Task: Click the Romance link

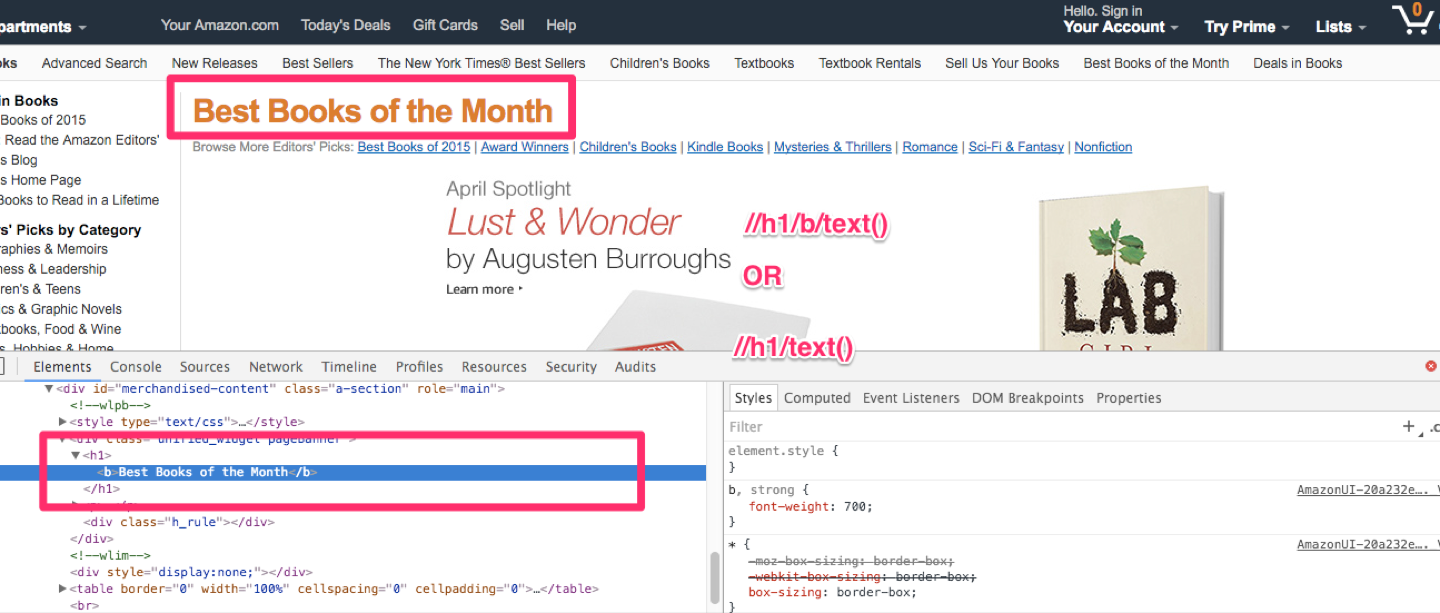Action: pyautogui.click(x=930, y=147)
